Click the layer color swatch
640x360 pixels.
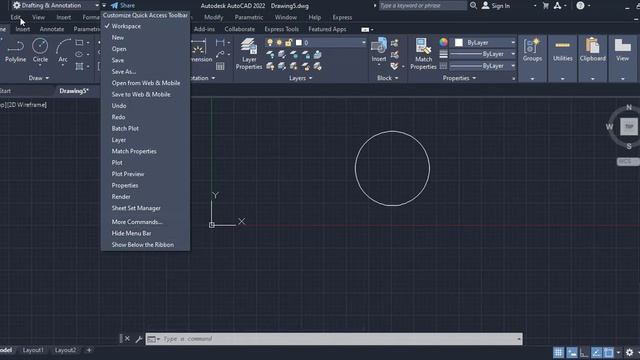(x=299, y=42)
